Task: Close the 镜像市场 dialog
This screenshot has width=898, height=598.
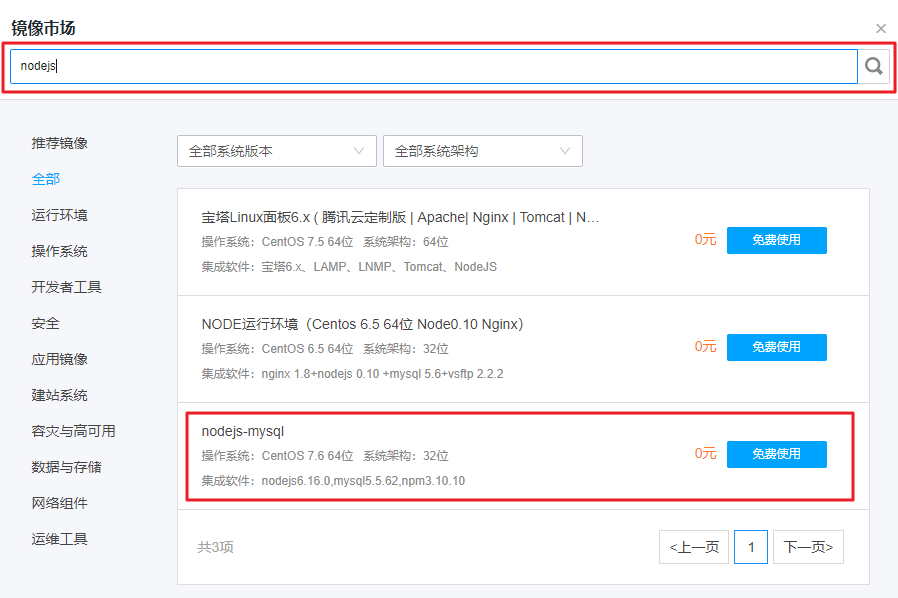Action: (x=881, y=29)
